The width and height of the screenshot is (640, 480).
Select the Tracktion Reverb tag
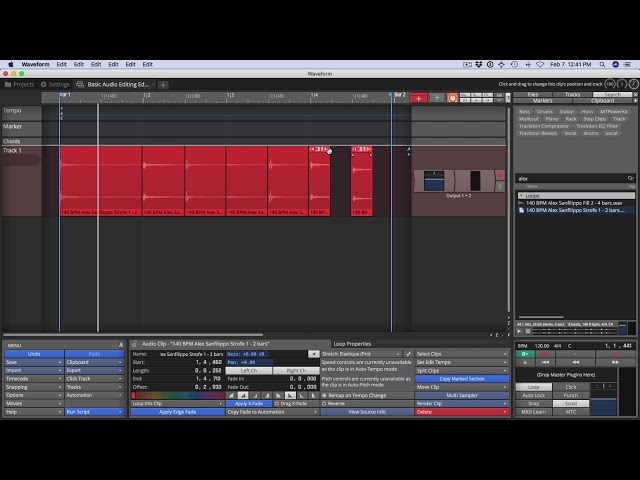coord(538,133)
